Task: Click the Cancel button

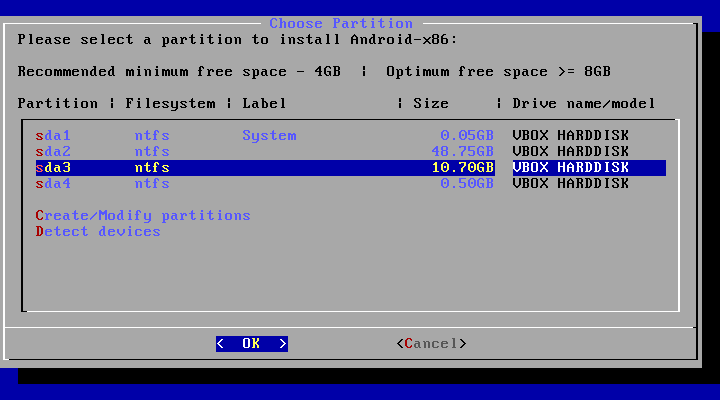Action: pos(431,344)
